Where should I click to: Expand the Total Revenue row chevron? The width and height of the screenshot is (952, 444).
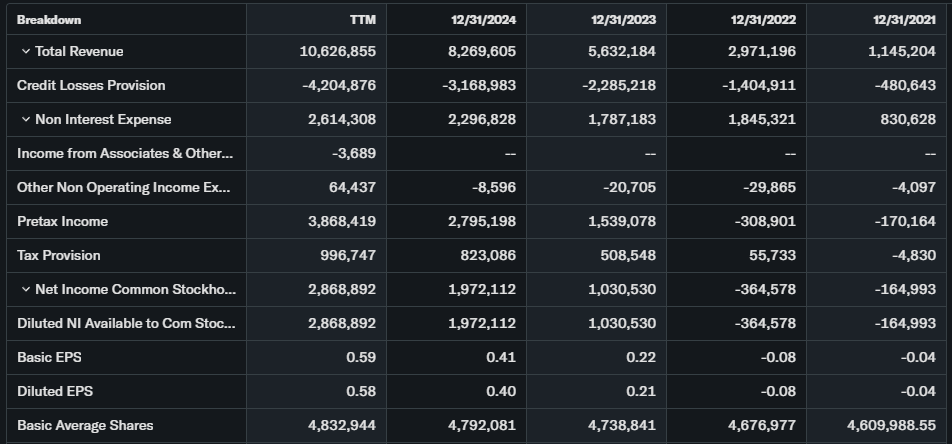click(25, 51)
